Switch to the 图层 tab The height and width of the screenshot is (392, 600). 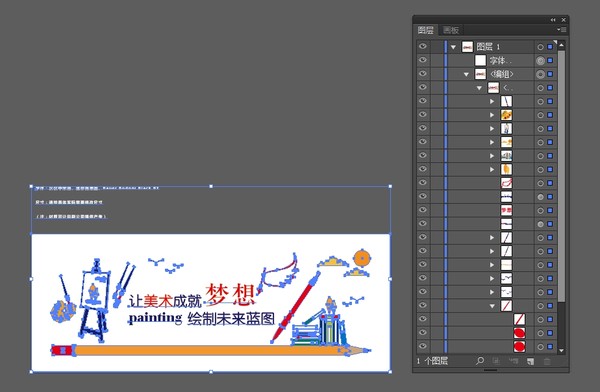[426, 30]
